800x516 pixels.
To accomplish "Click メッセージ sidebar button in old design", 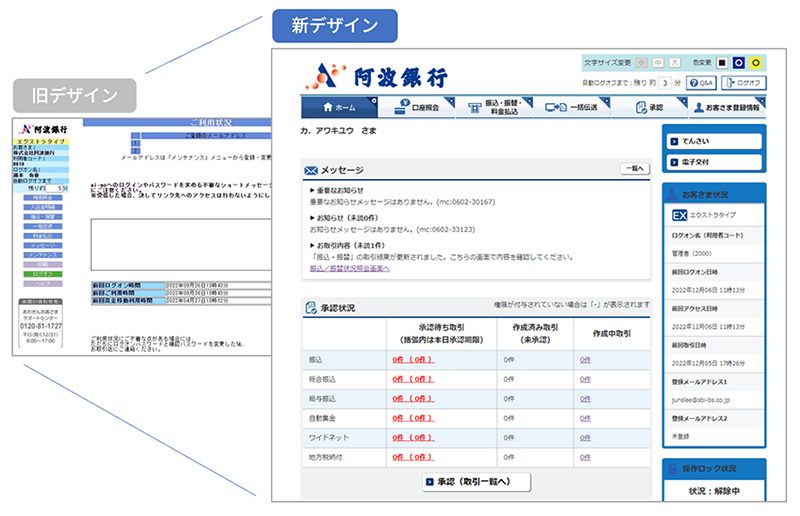I will [43, 245].
